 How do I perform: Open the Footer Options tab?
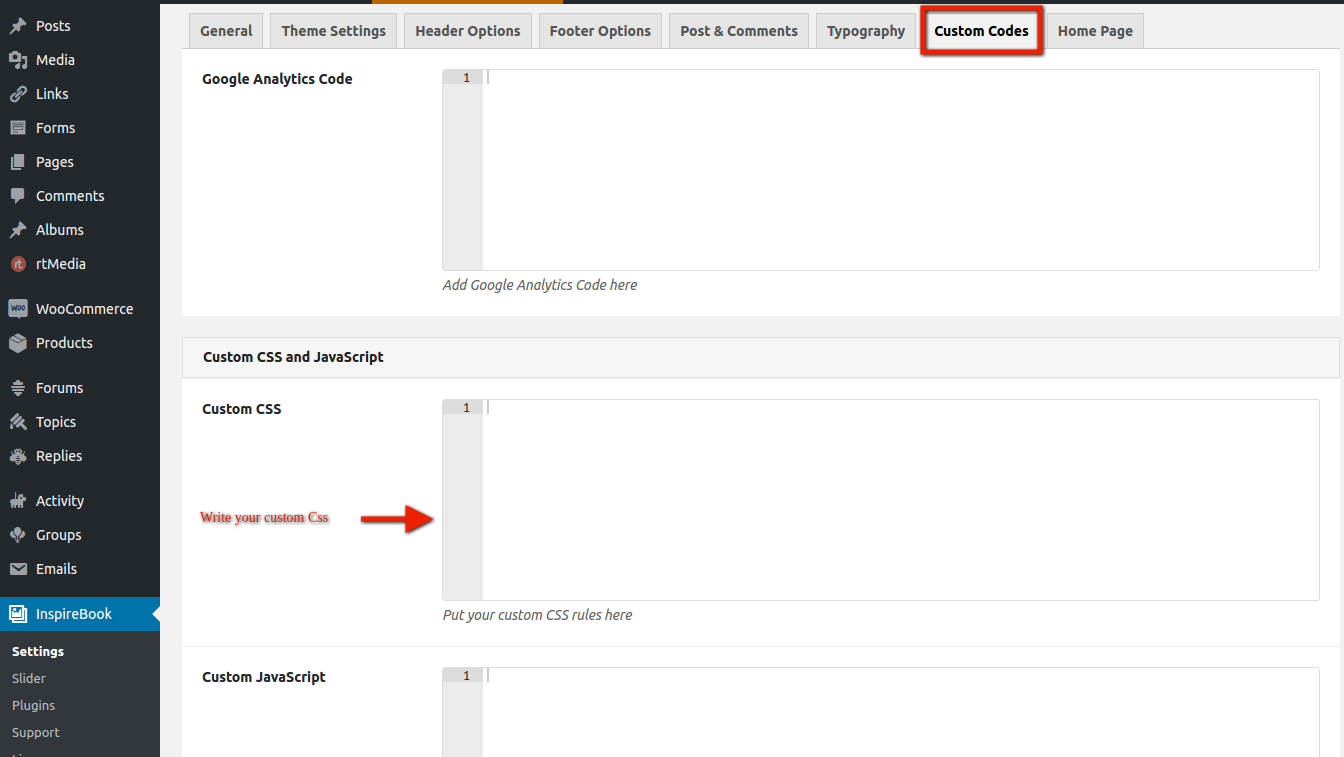pos(600,31)
